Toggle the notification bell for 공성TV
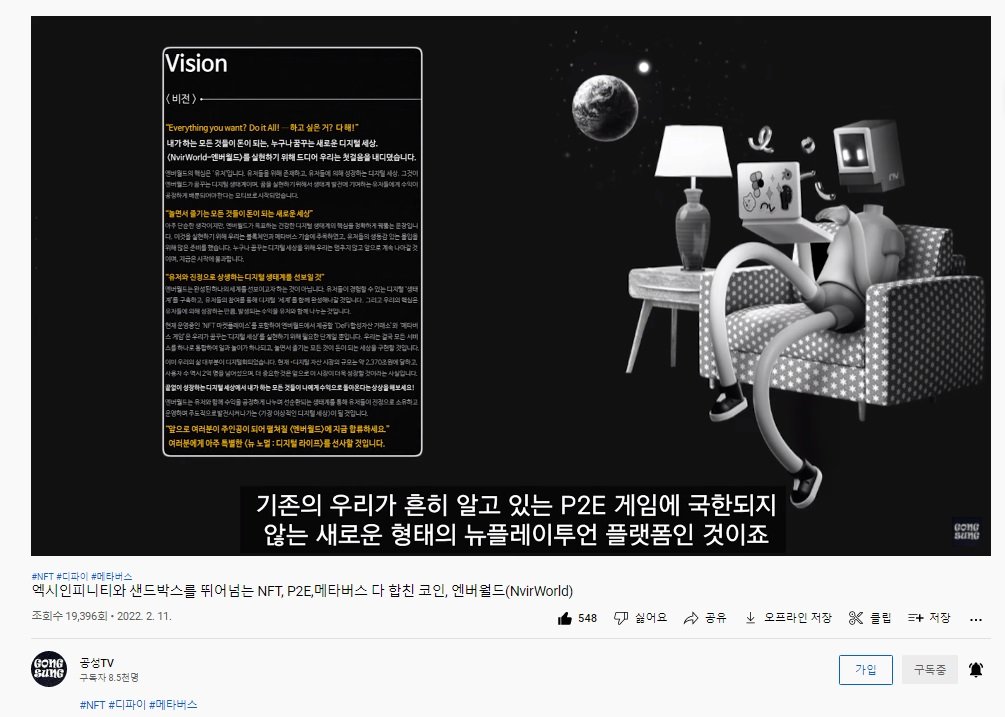 pyautogui.click(x=976, y=670)
